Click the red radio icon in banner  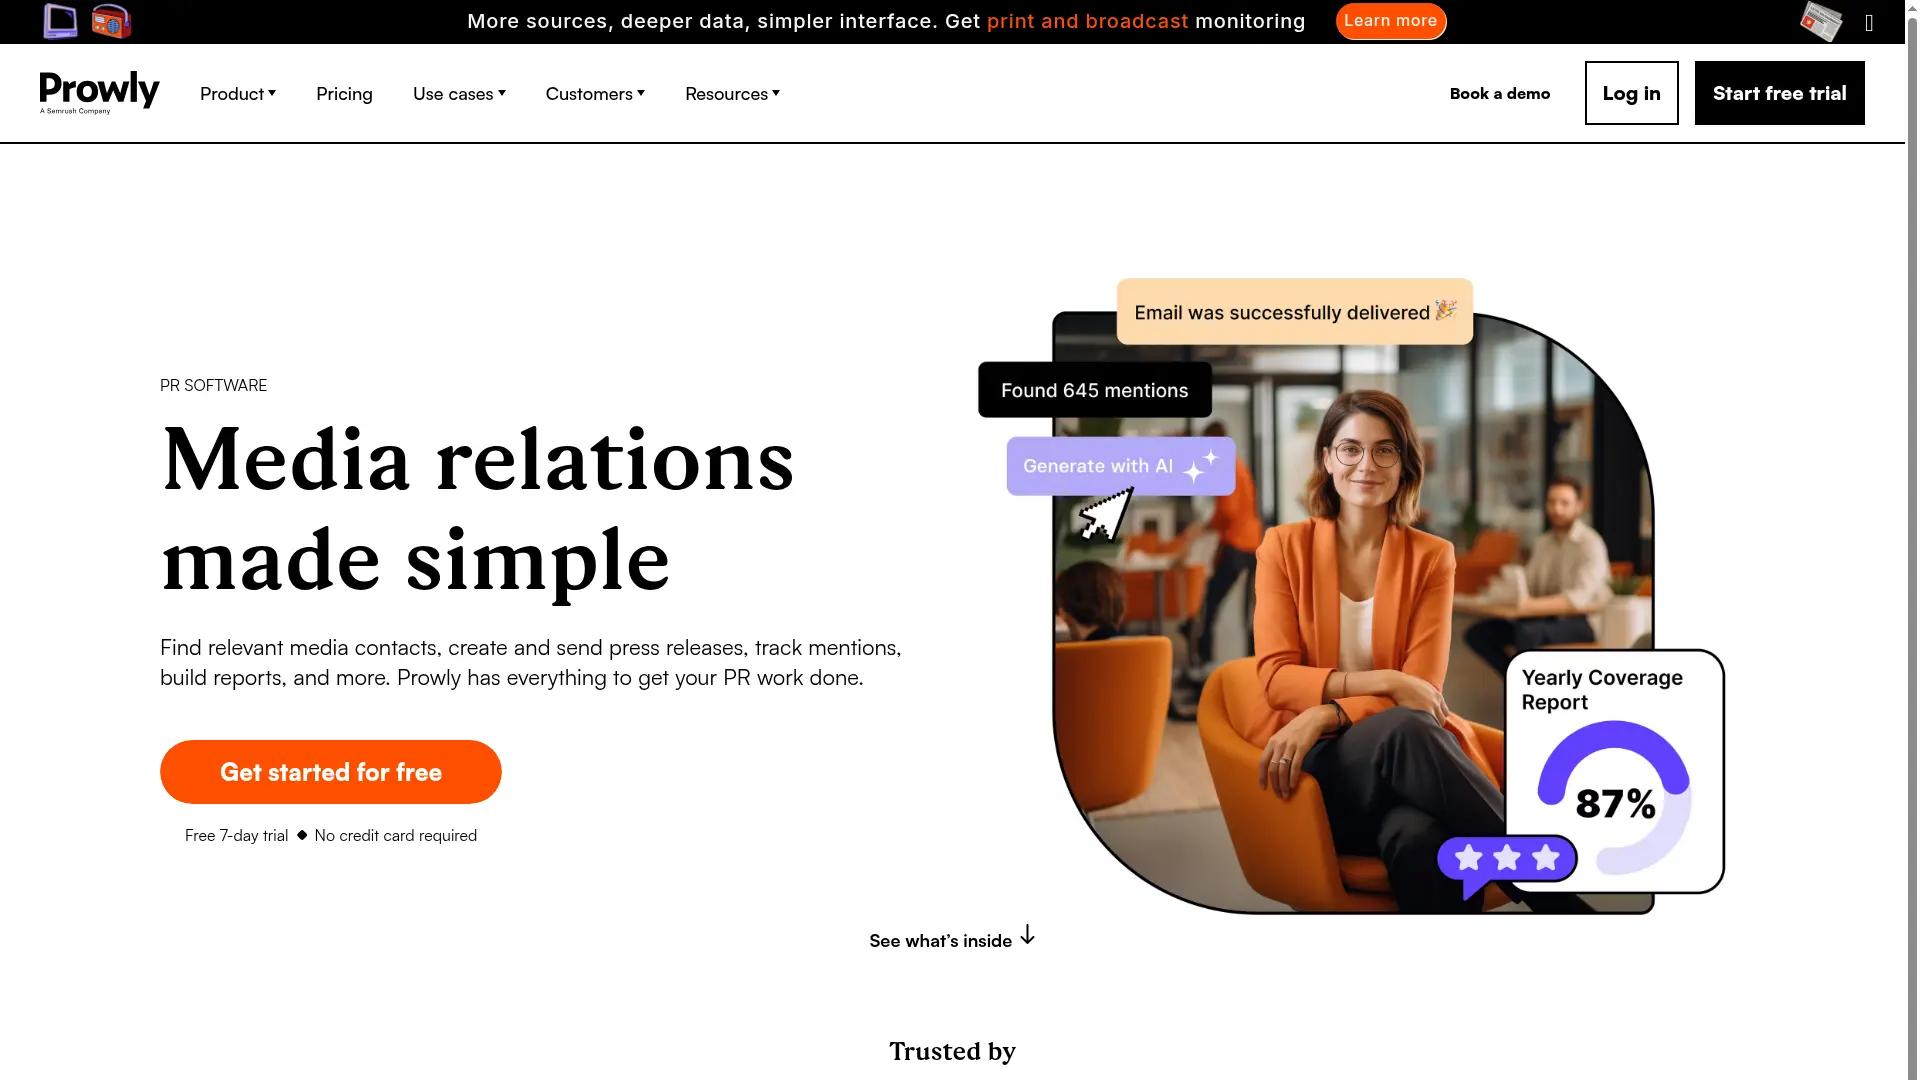click(111, 21)
